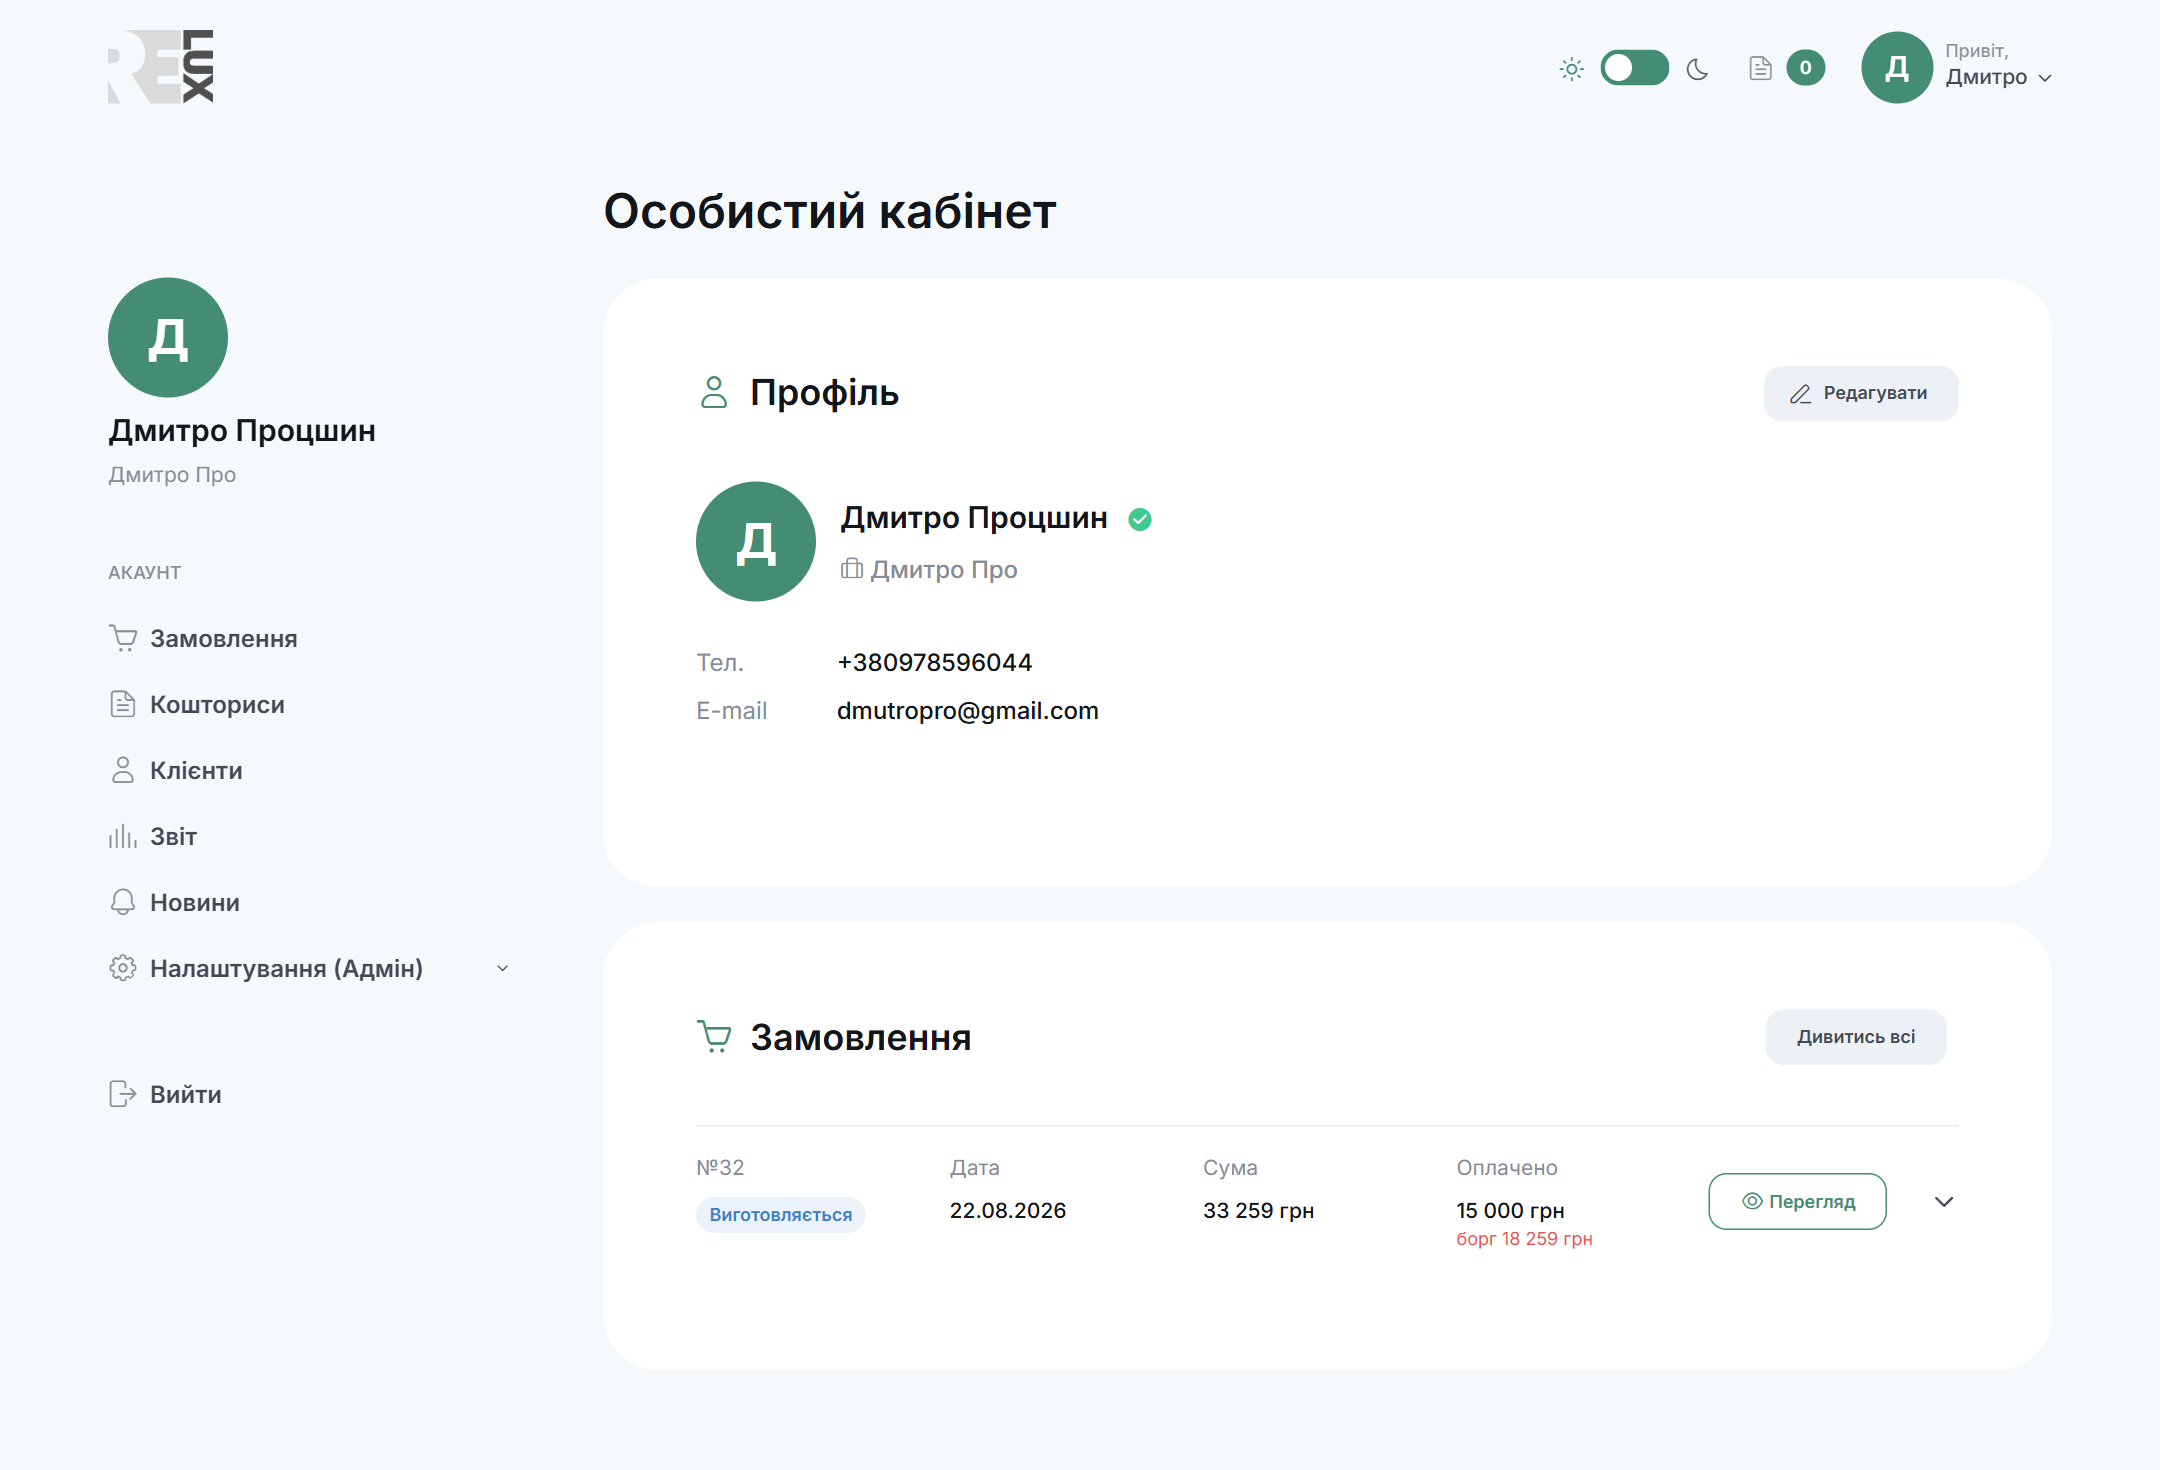Click the red debt text борг 18 259 грн
Viewport: 2160px width, 1470px height.
pos(1524,1239)
